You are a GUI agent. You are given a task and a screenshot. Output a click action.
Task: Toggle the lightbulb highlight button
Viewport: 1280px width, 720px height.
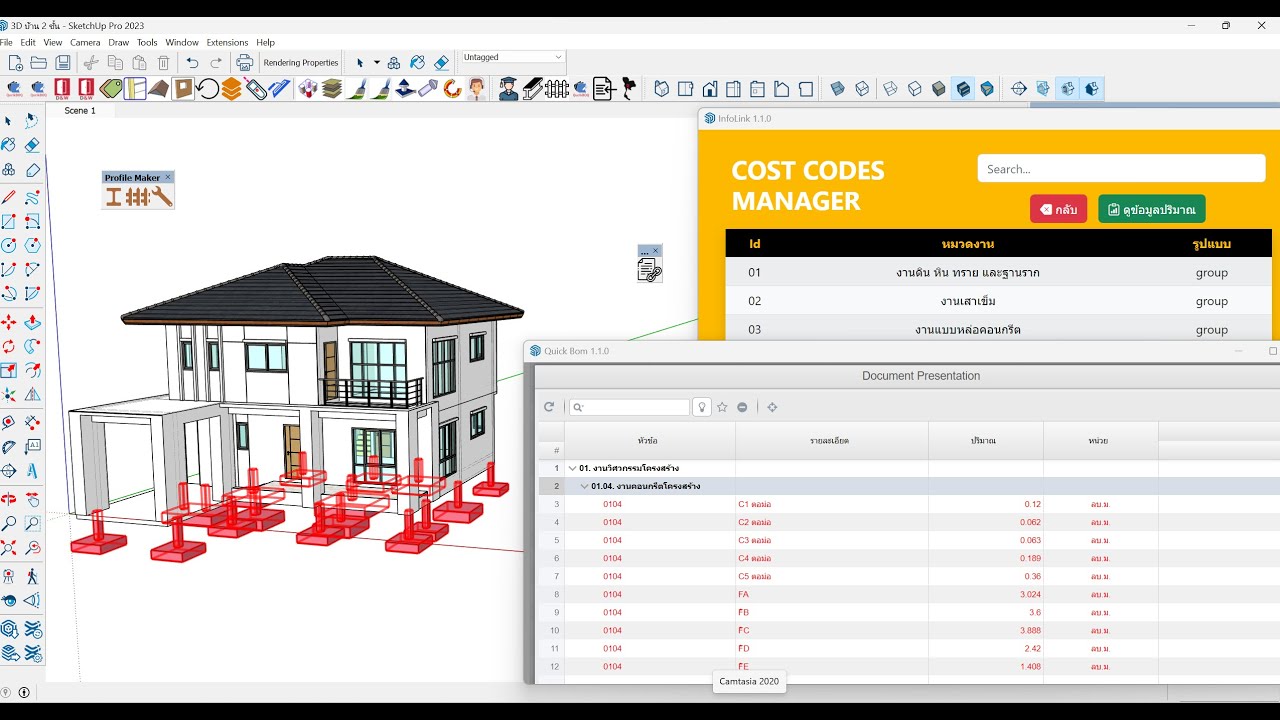[x=702, y=407]
